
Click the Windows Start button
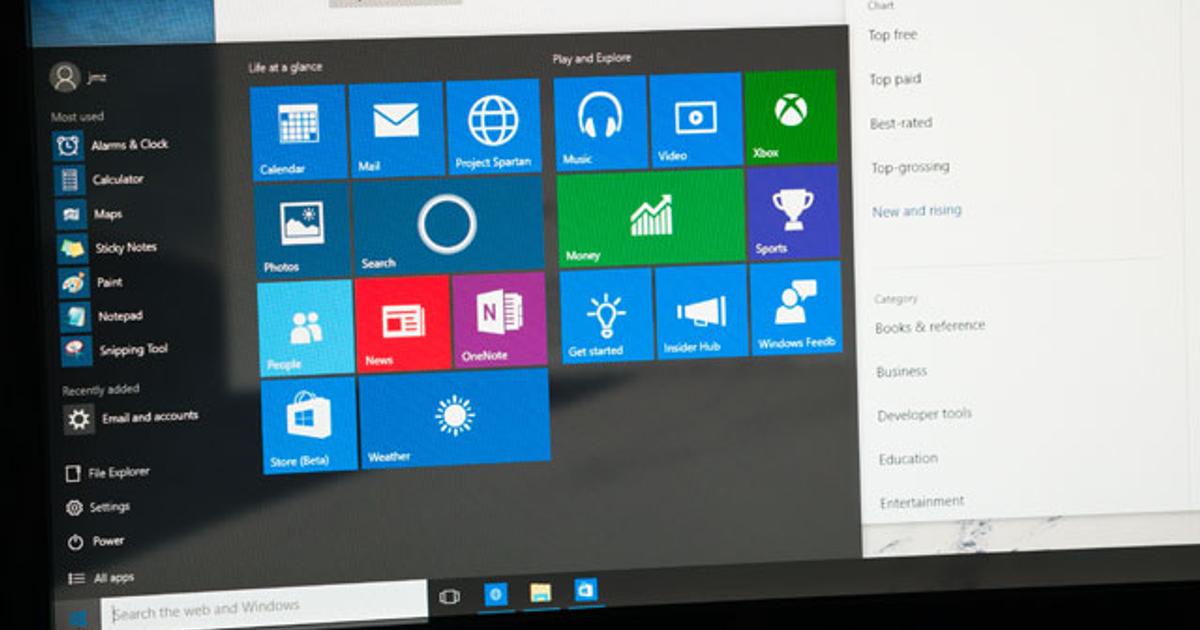(78, 617)
